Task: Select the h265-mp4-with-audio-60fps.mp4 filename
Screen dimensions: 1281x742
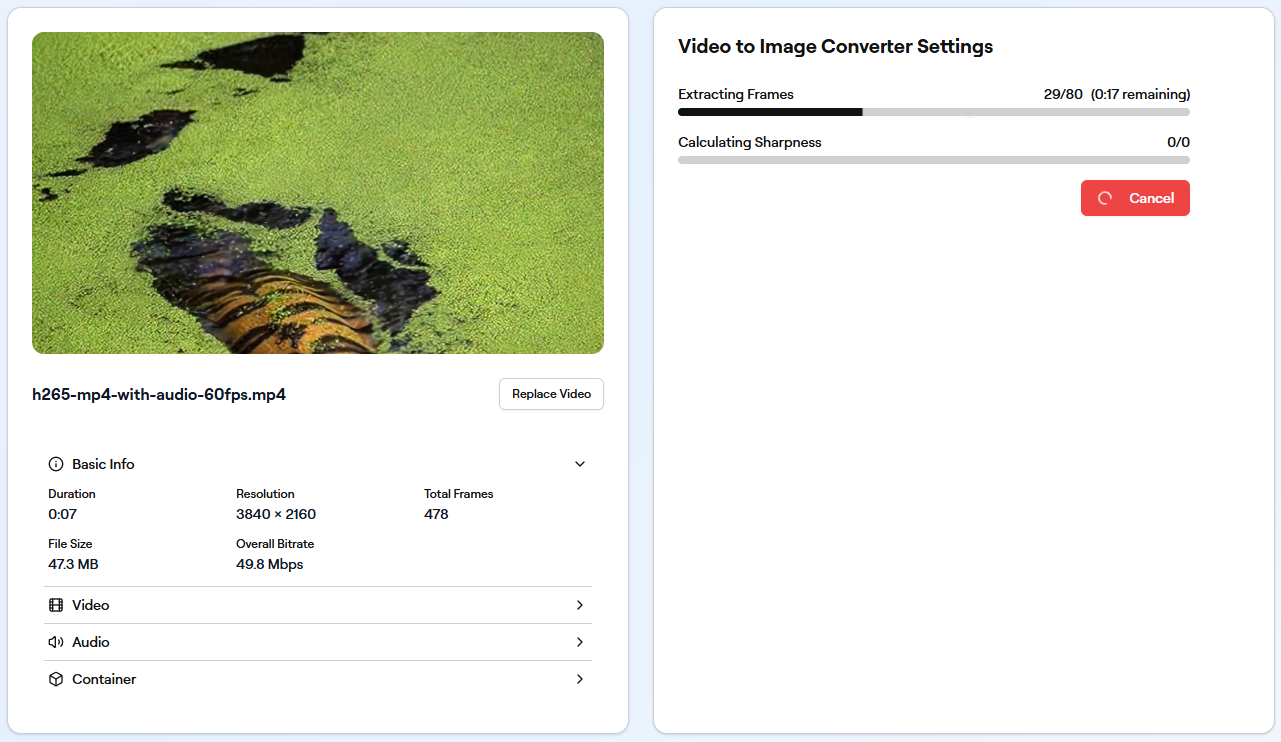Action: click(x=159, y=394)
